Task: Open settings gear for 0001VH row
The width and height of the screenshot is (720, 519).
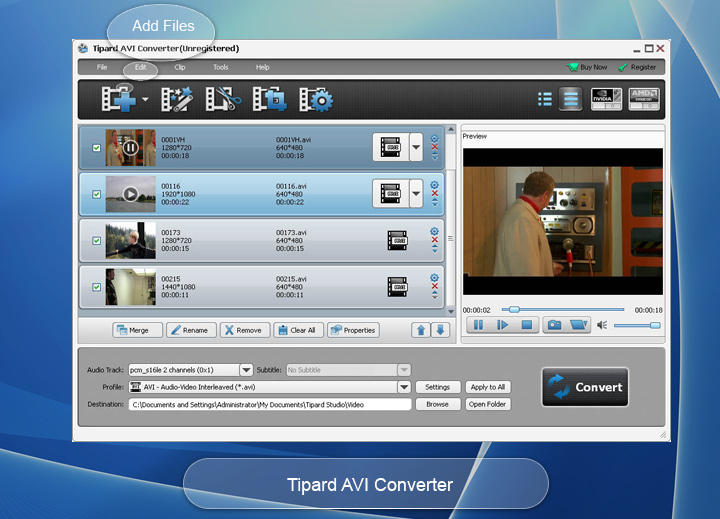Action: [x=434, y=138]
